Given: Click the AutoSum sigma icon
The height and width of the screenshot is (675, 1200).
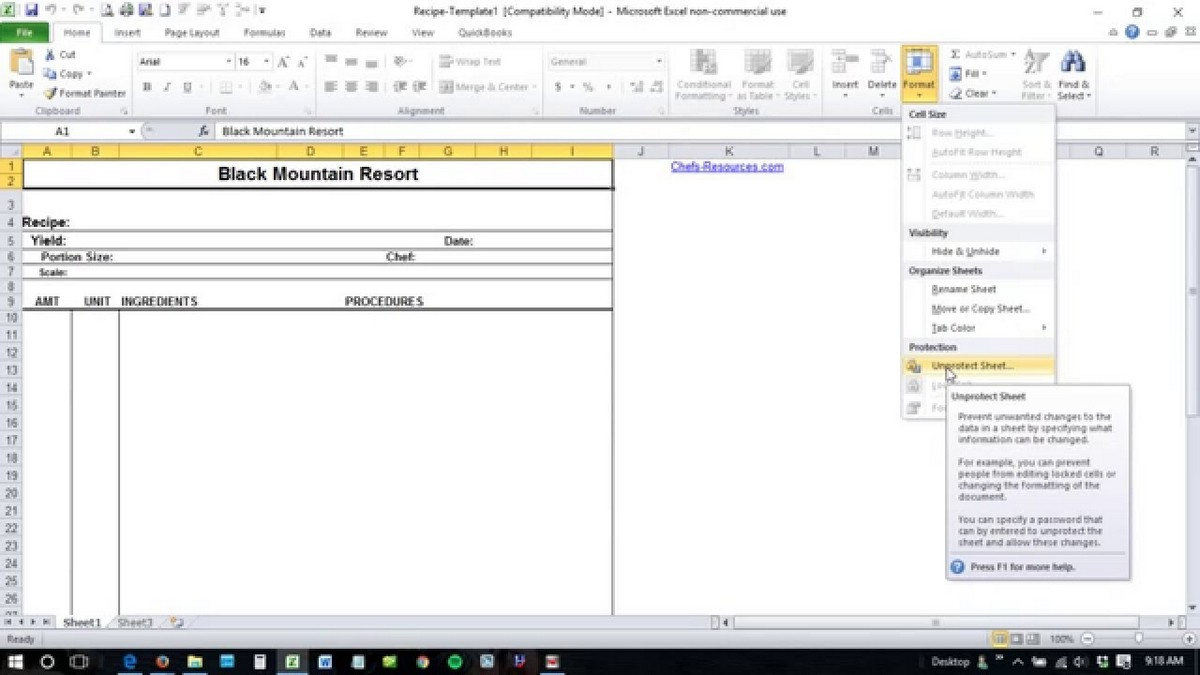Looking at the screenshot, I should point(955,54).
